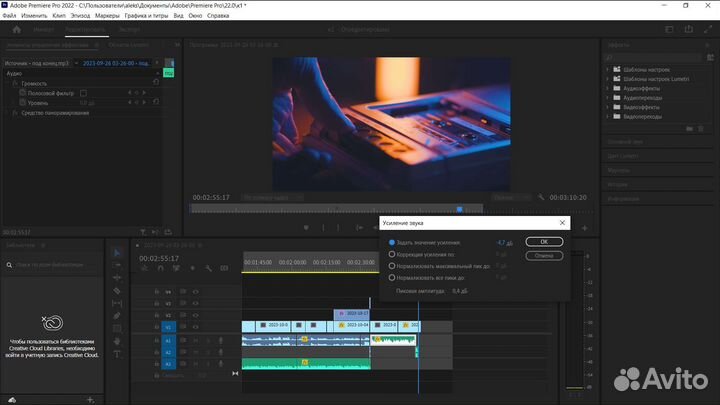The image size is (720, 405).
Task: Open the Клип menu
Action: point(59,16)
